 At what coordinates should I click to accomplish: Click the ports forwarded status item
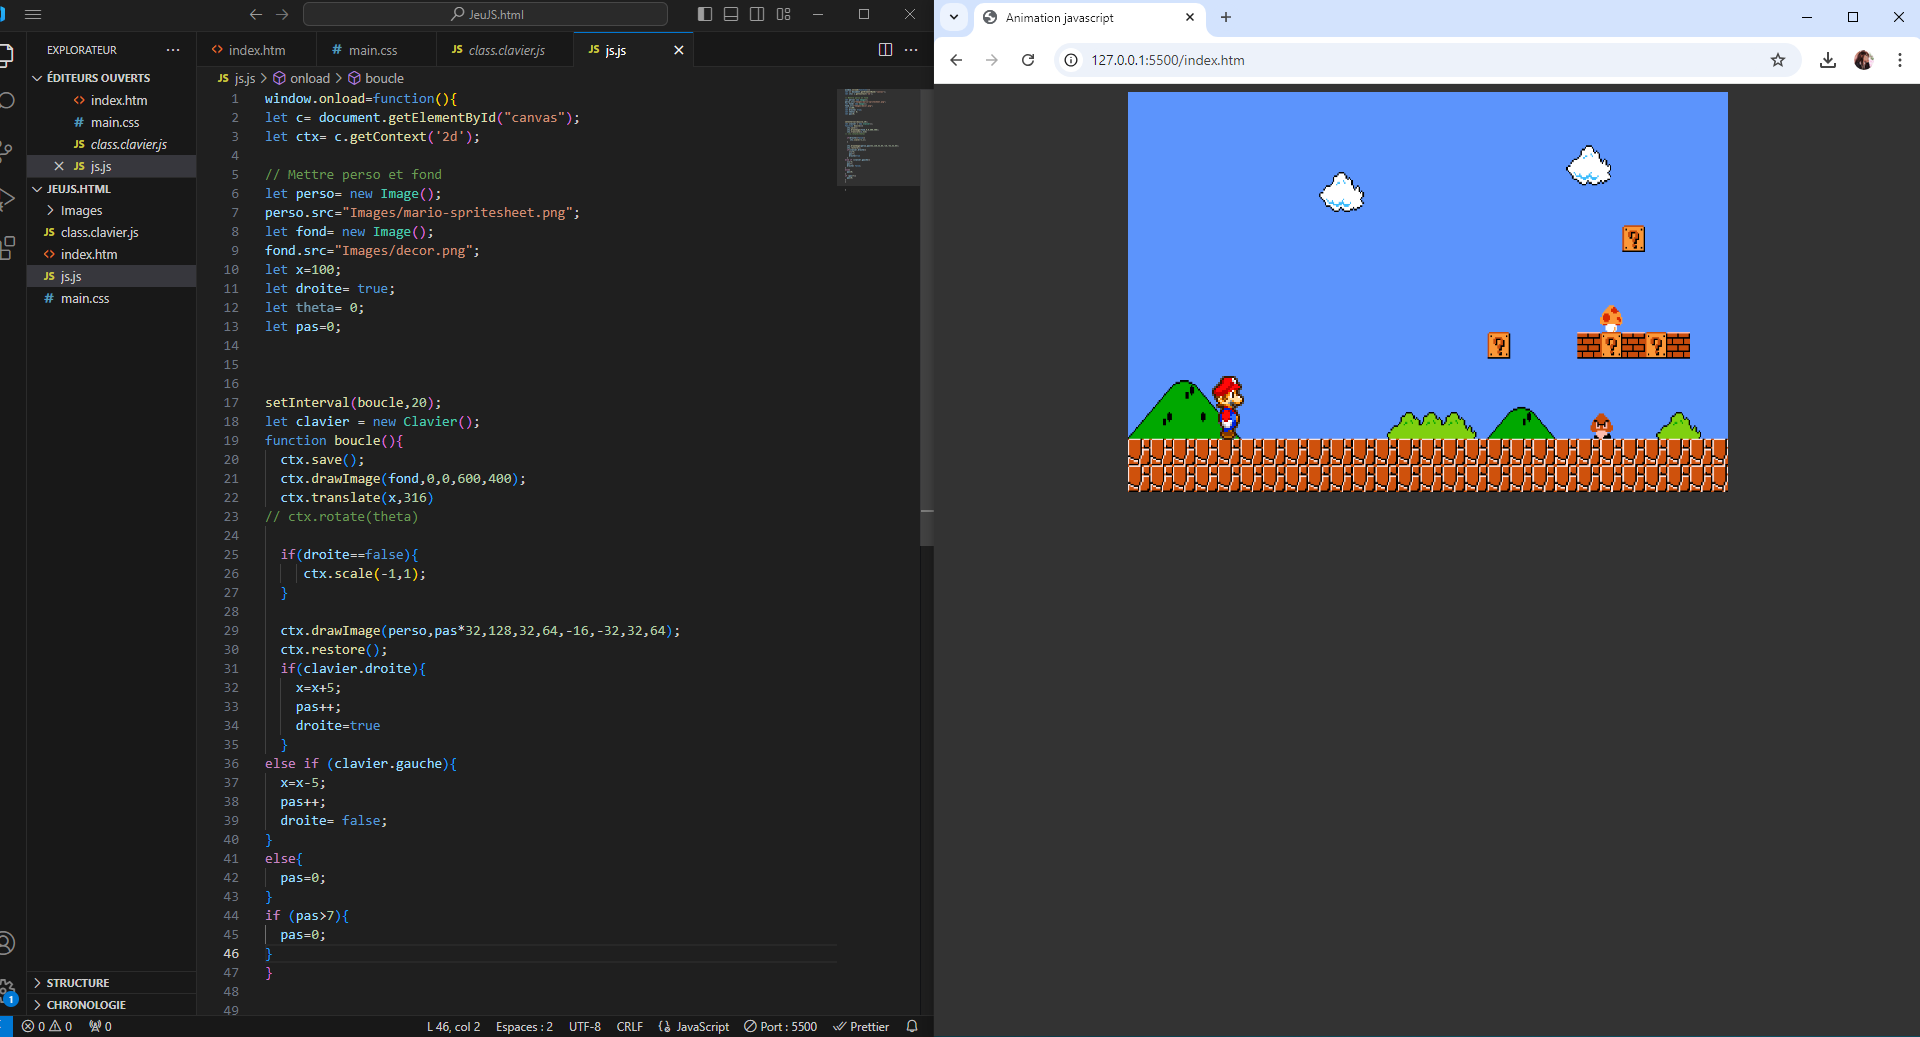[100, 1026]
